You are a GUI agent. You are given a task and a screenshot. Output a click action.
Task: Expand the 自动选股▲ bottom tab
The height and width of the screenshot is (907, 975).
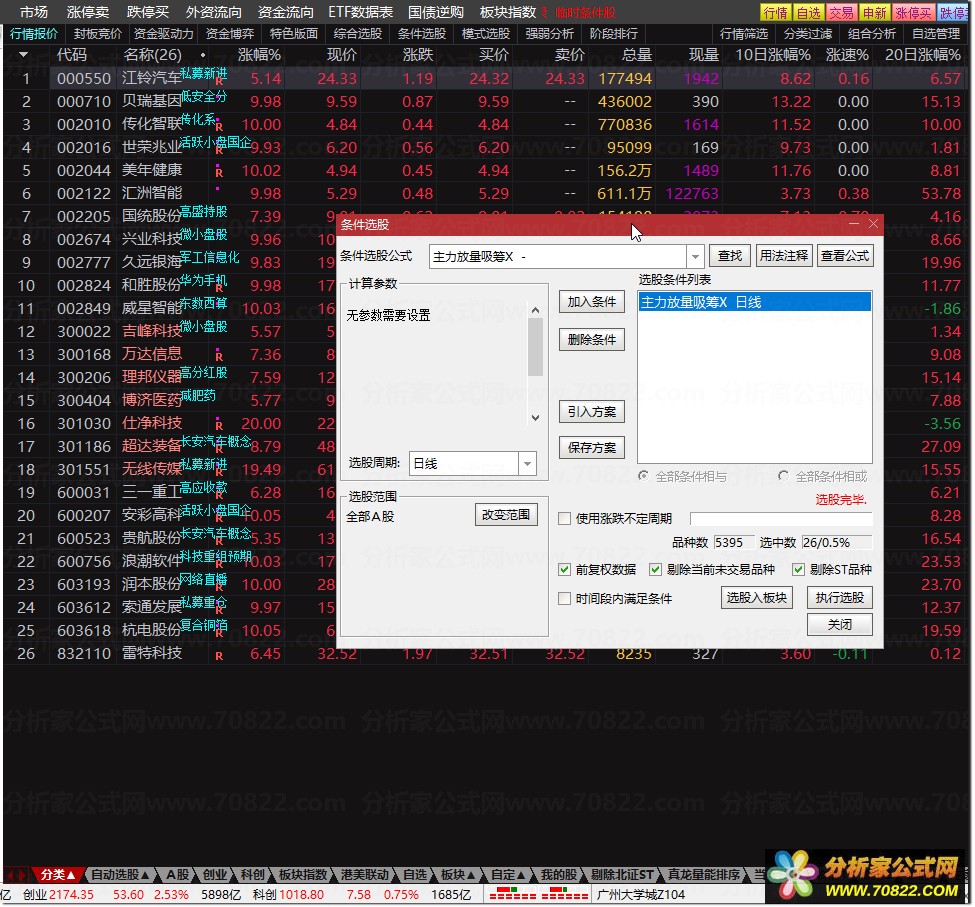click(120, 875)
